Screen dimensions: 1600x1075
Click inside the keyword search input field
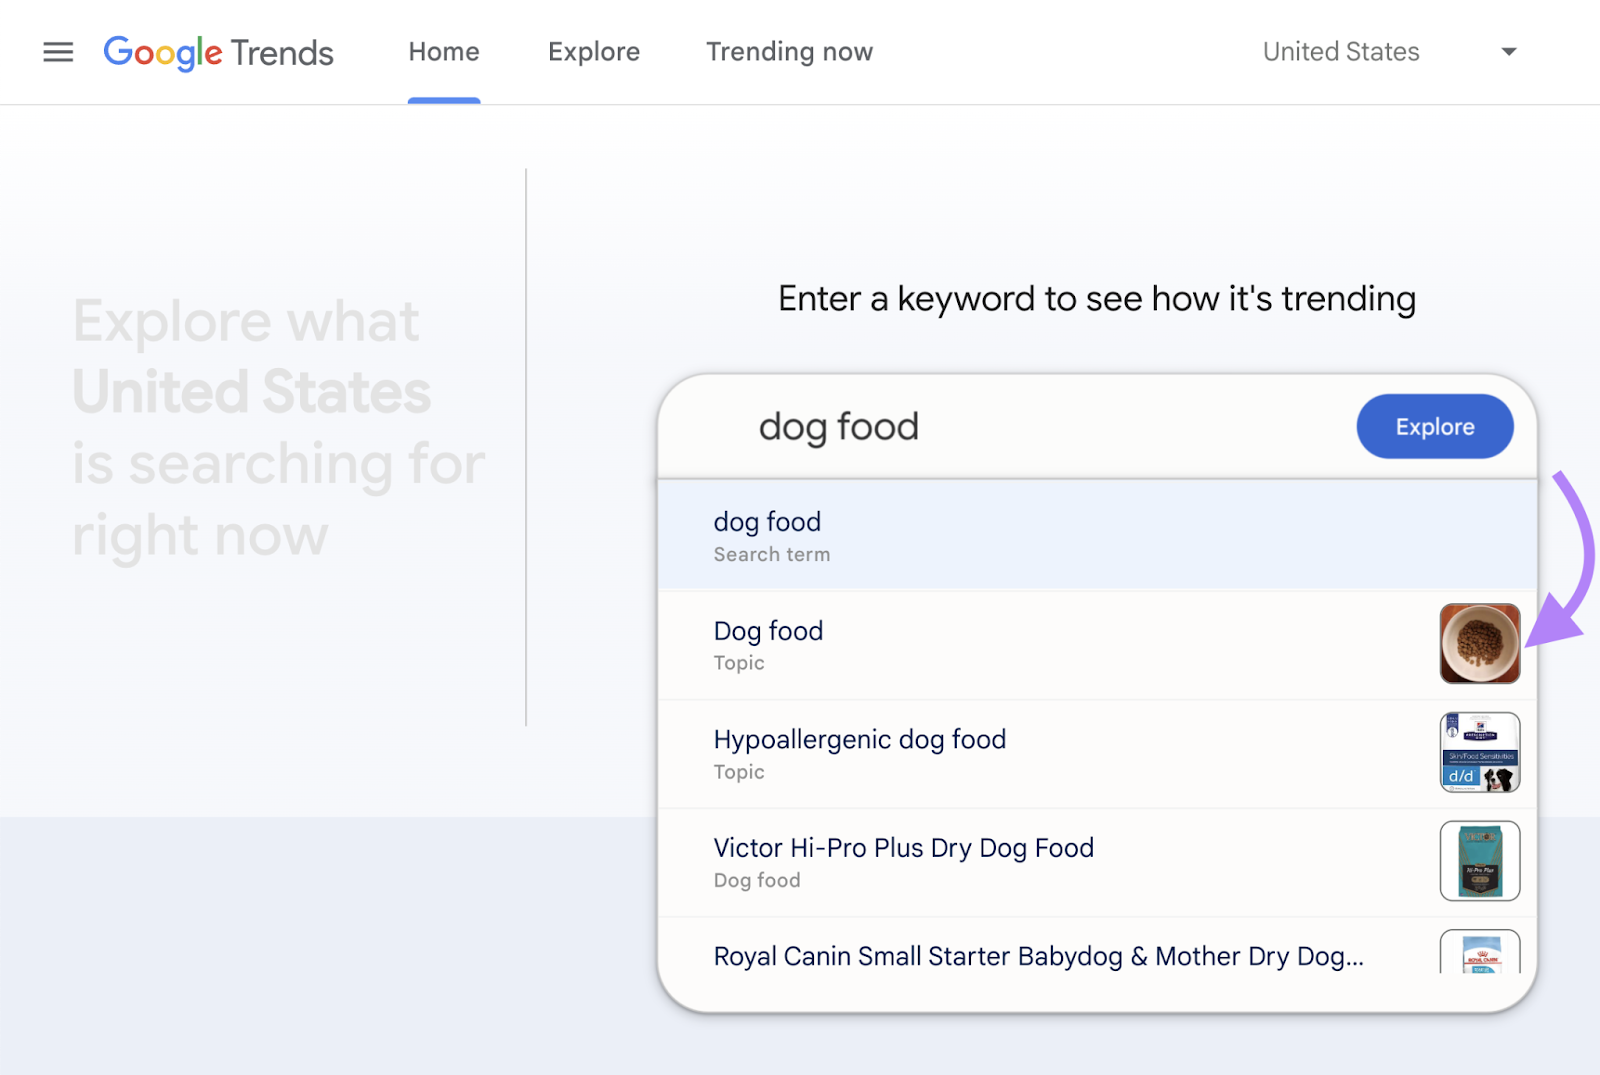[1000, 427]
